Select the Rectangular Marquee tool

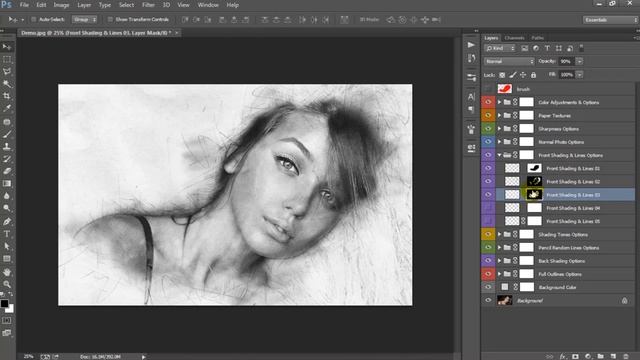[x=7, y=60]
